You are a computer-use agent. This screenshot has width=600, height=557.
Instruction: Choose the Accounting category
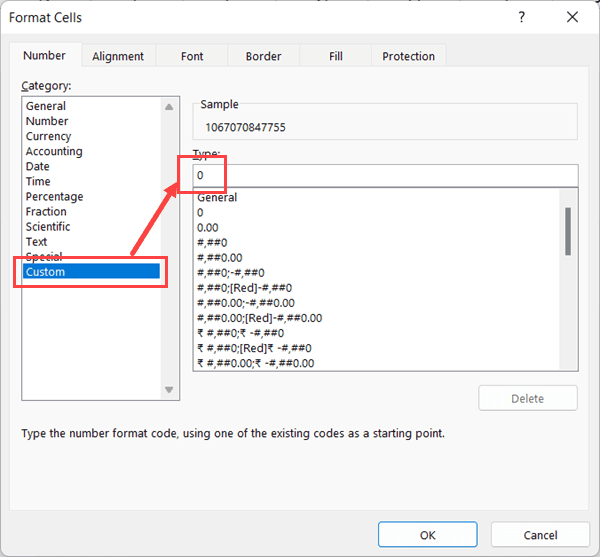[x=54, y=151]
